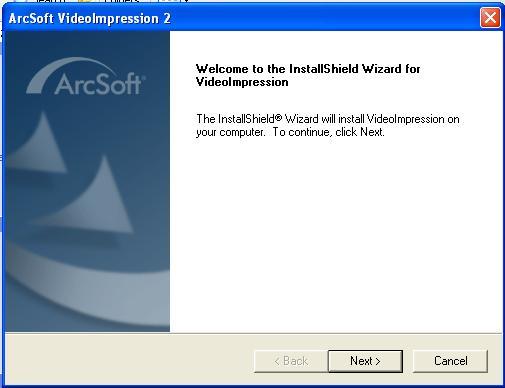Viewport: 505px width, 388px height.
Task: Click the bold VideoImpression word in the heading
Action: coord(242,82)
